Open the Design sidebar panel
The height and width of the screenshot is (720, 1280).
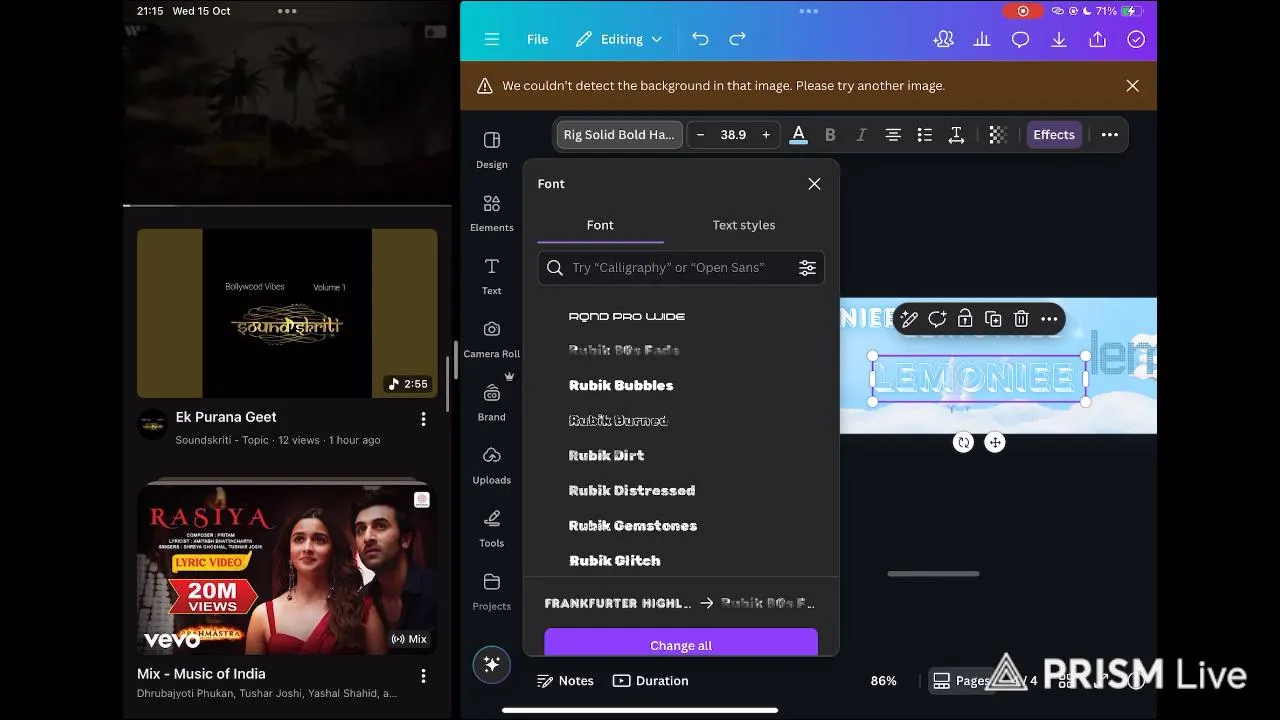tap(491, 149)
